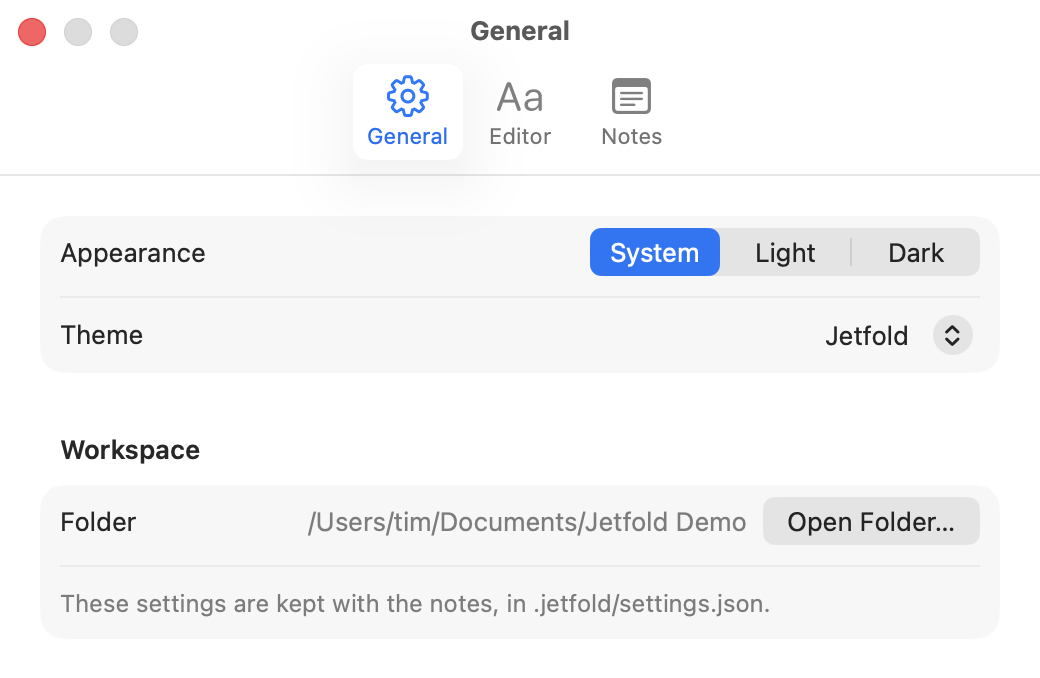Screen dimensions: 1040x678
Task: Click the workspace folder path text
Action: tap(527, 522)
